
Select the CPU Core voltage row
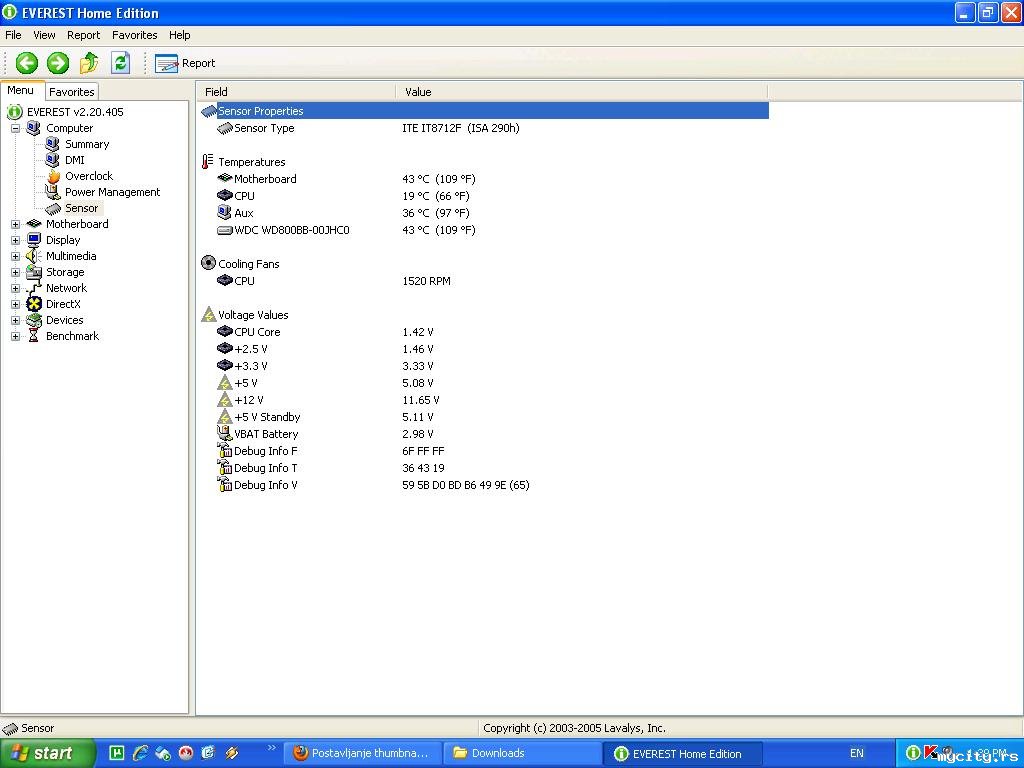pyautogui.click(x=485, y=332)
